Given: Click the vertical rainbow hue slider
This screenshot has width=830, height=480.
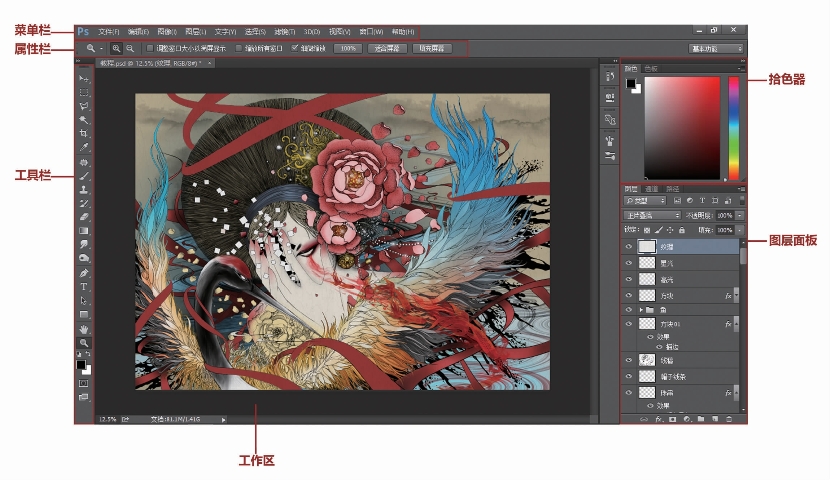Looking at the screenshot, I should pos(733,128).
